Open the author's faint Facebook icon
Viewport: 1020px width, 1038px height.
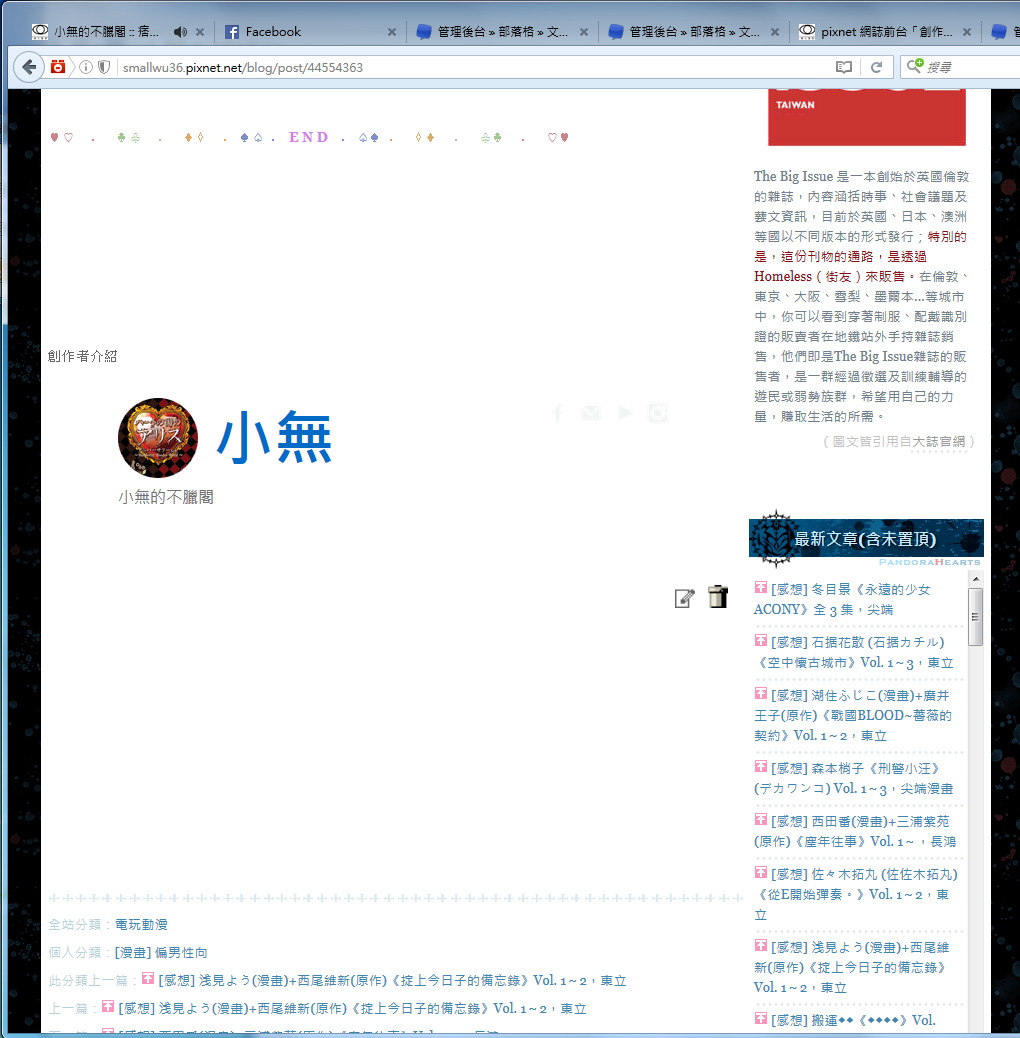click(558, 413)
